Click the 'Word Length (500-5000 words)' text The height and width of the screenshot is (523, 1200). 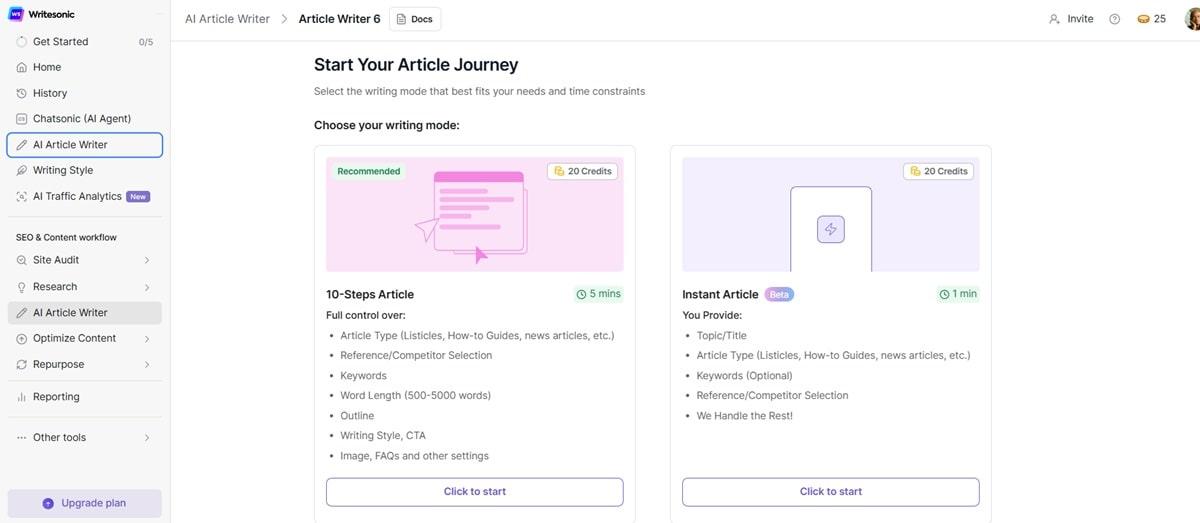(x=415, y=396)
